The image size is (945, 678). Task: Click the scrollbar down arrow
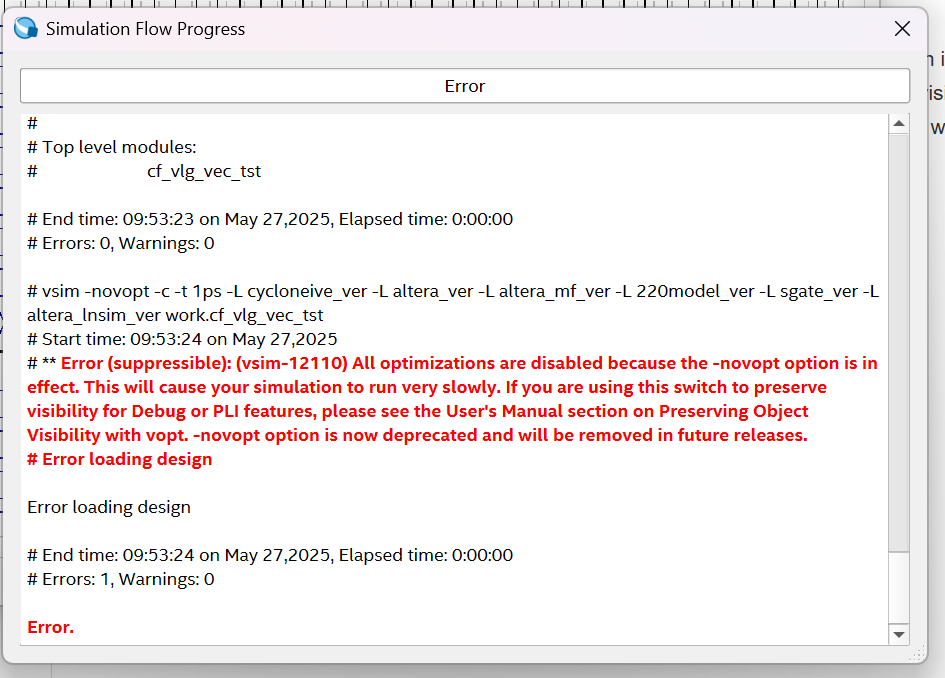coord(899,634)
